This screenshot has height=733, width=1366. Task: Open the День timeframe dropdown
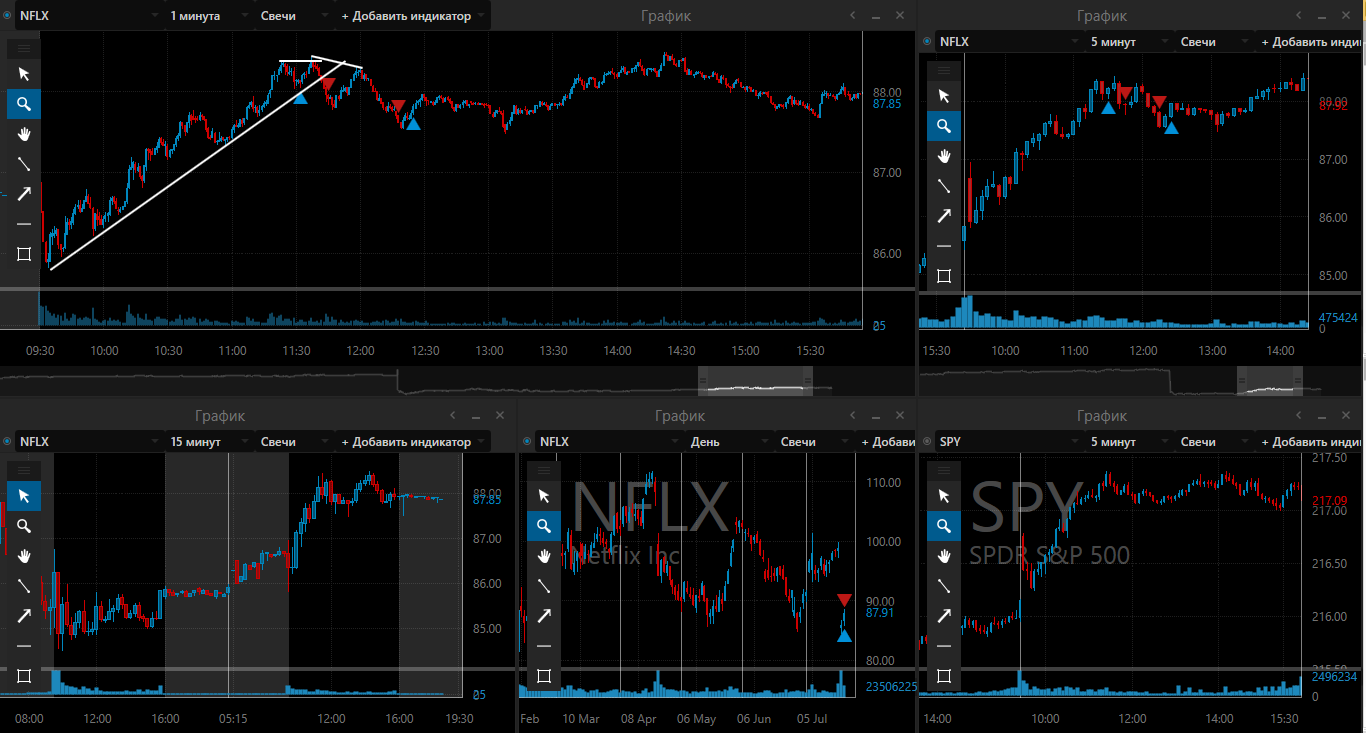tap(728, 441)
